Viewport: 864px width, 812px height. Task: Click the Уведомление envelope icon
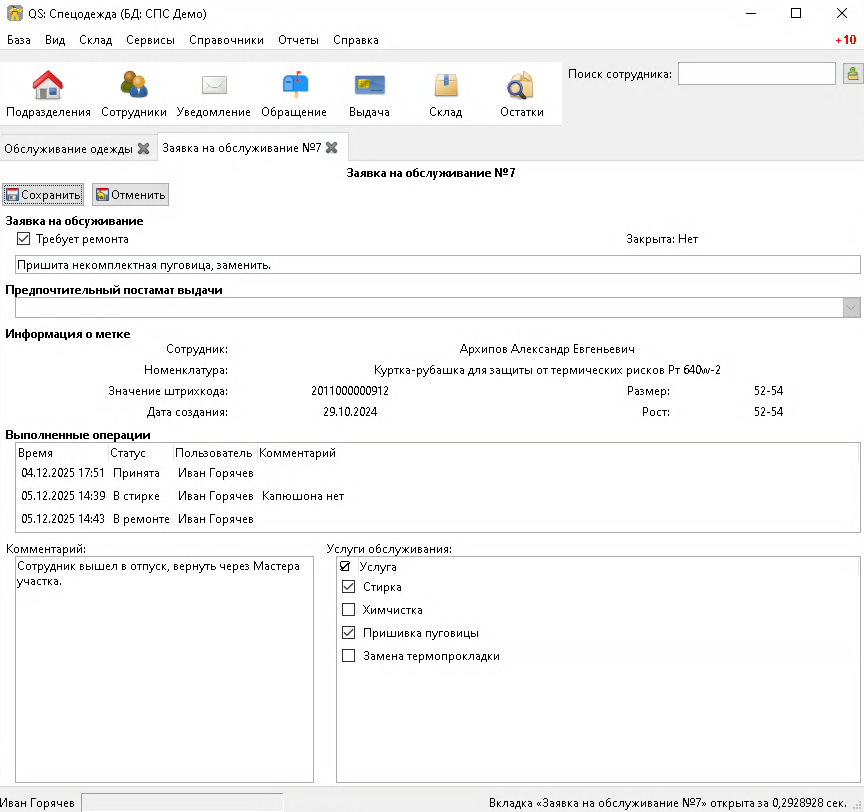pos(214,87)
